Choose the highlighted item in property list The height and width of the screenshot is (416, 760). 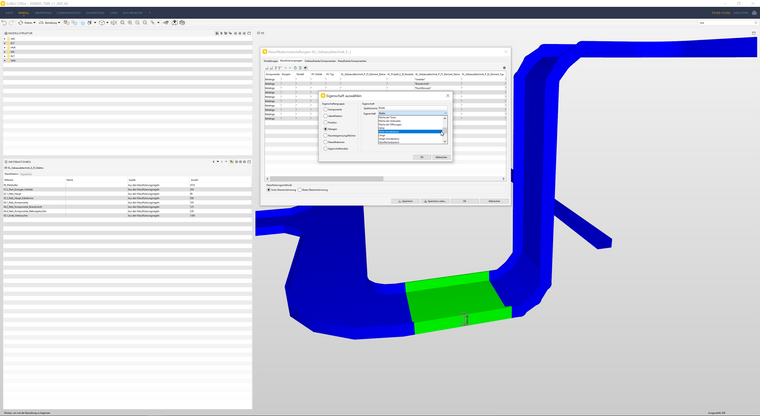coord(410,131)
